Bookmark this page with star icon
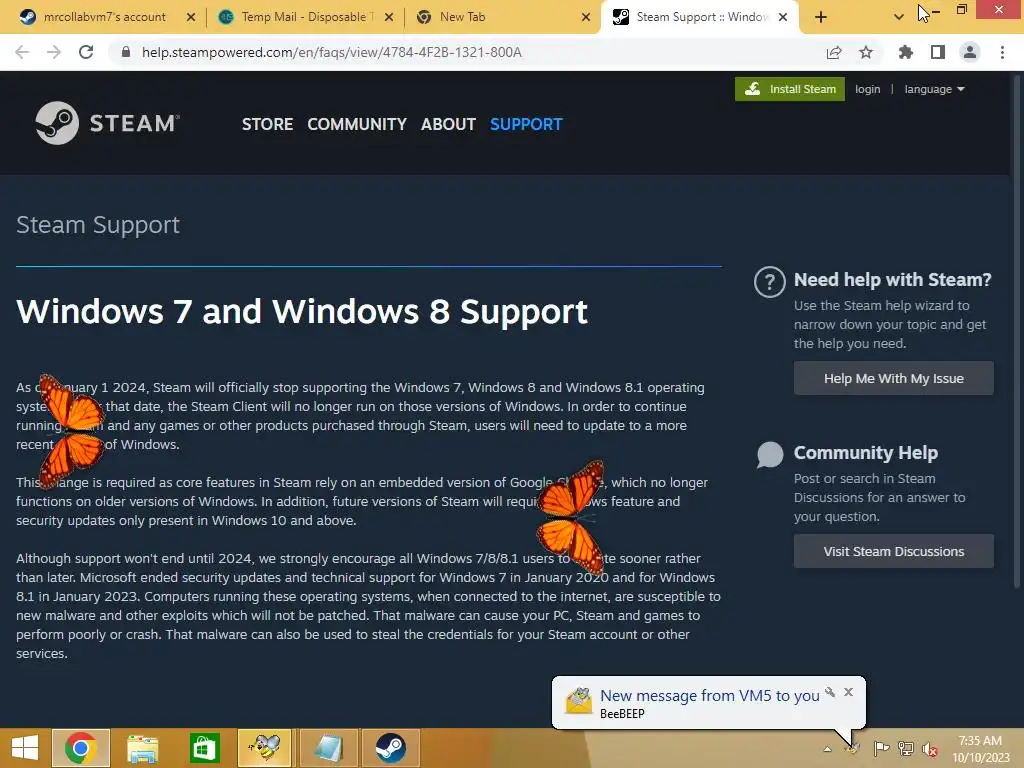1024x768 pixels. pyautogui.click(x=866, y=52)
